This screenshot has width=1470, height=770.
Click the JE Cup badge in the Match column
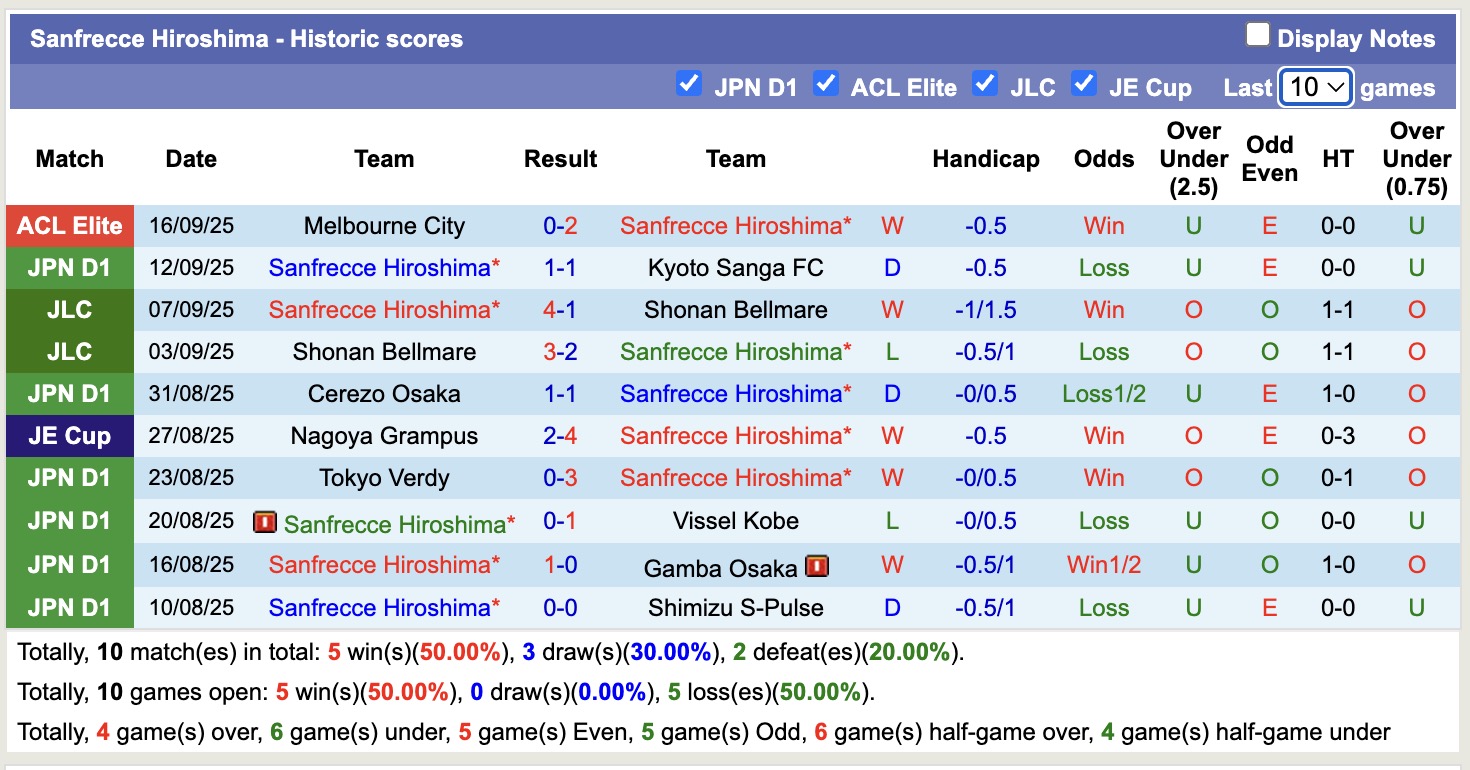coord(69,435)
